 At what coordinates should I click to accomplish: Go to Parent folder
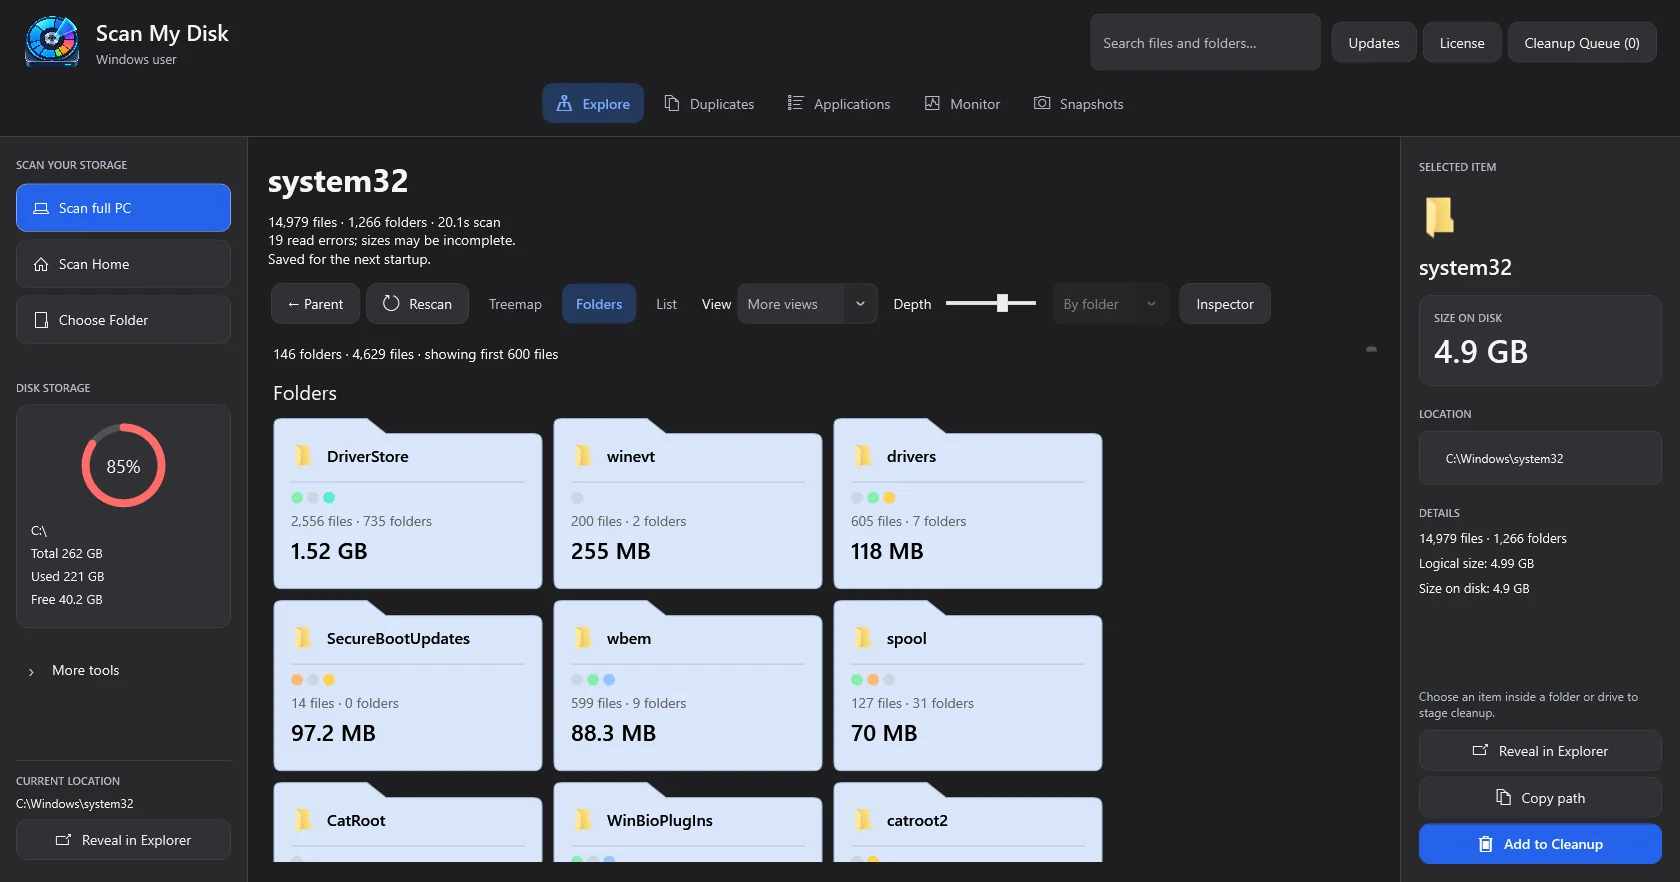click(x=315, y=304)
